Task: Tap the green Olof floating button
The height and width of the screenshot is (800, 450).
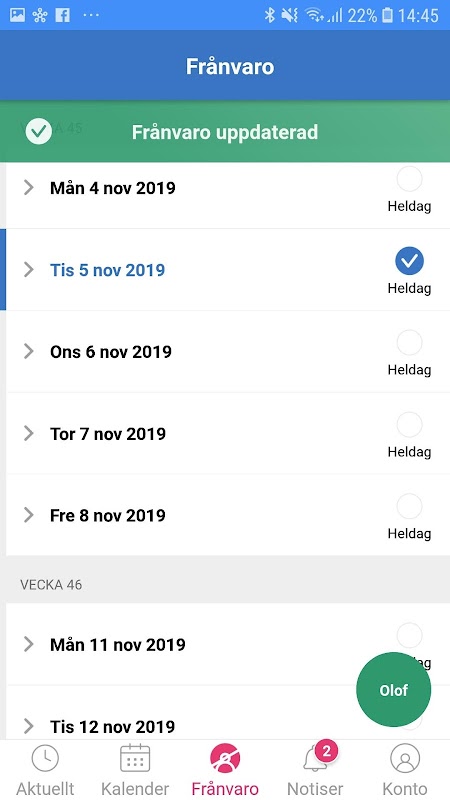Action: [x=393, y=690]
